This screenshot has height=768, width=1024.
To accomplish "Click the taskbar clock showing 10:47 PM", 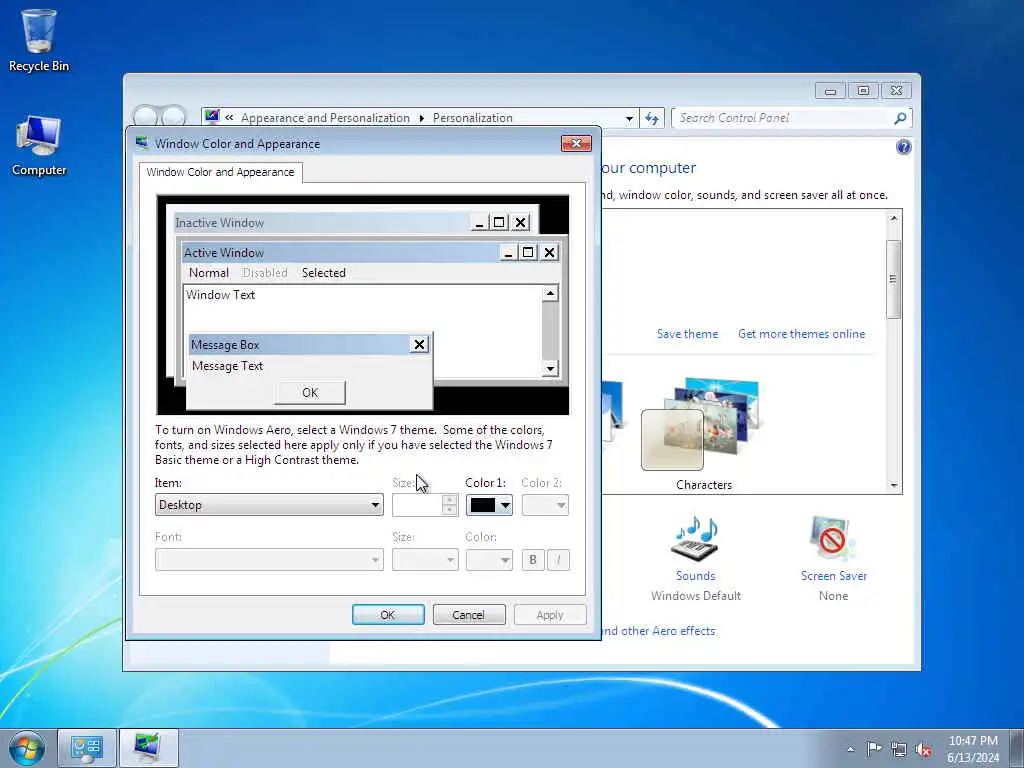I will (x=973, y=748).
